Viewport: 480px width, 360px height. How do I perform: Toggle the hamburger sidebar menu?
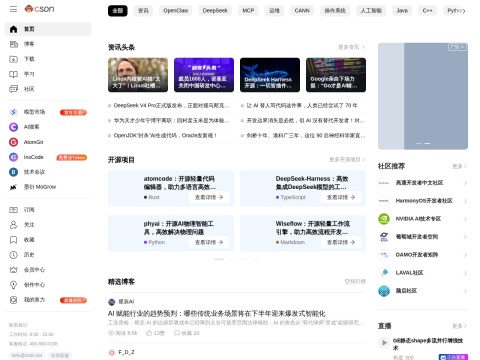[x=13, y=9]
